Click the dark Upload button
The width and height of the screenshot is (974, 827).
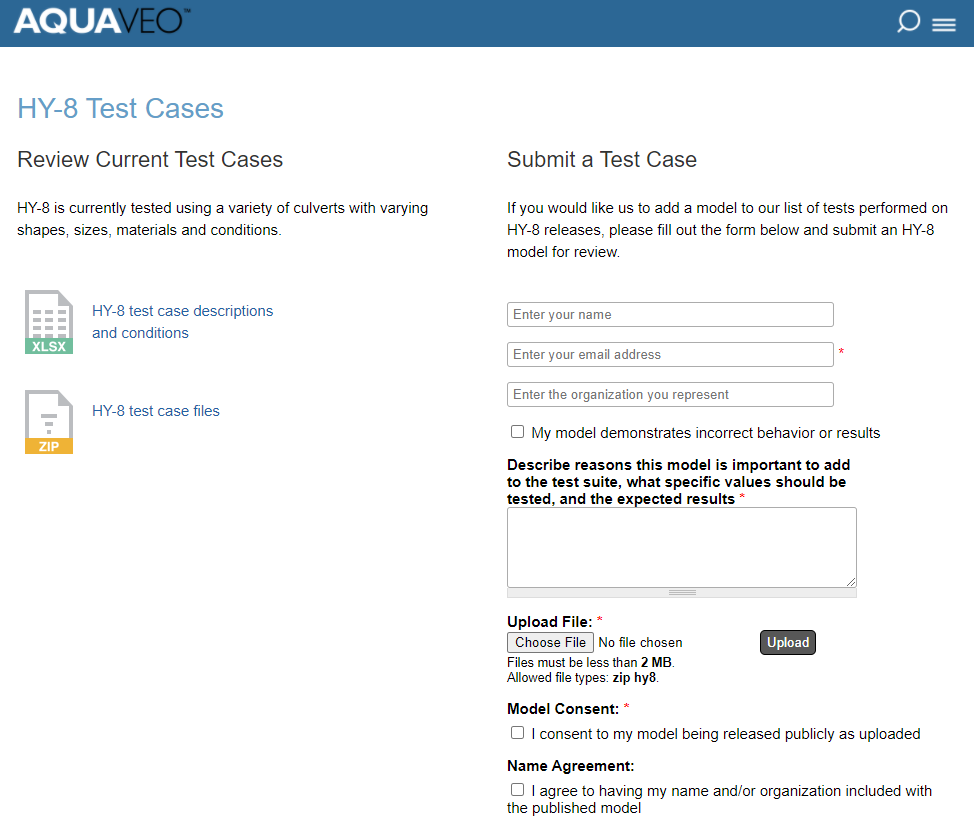[788, 642]
